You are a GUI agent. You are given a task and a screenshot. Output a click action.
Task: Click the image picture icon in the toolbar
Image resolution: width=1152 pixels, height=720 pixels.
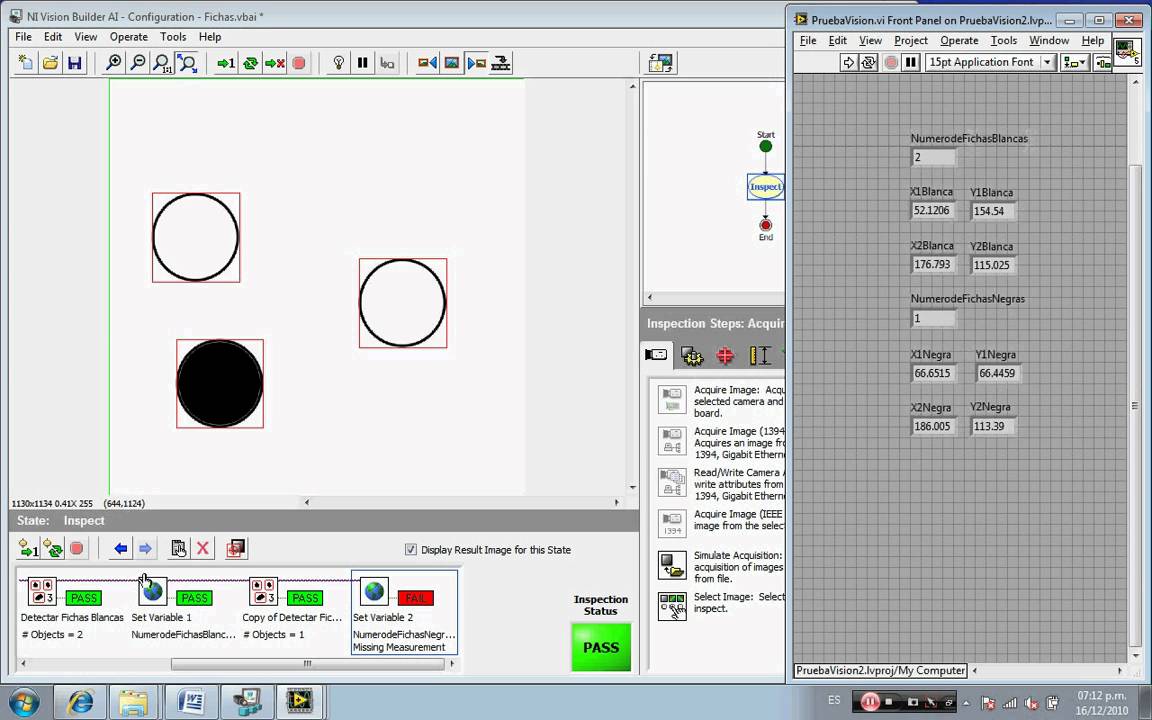click(x=451, y=63)
